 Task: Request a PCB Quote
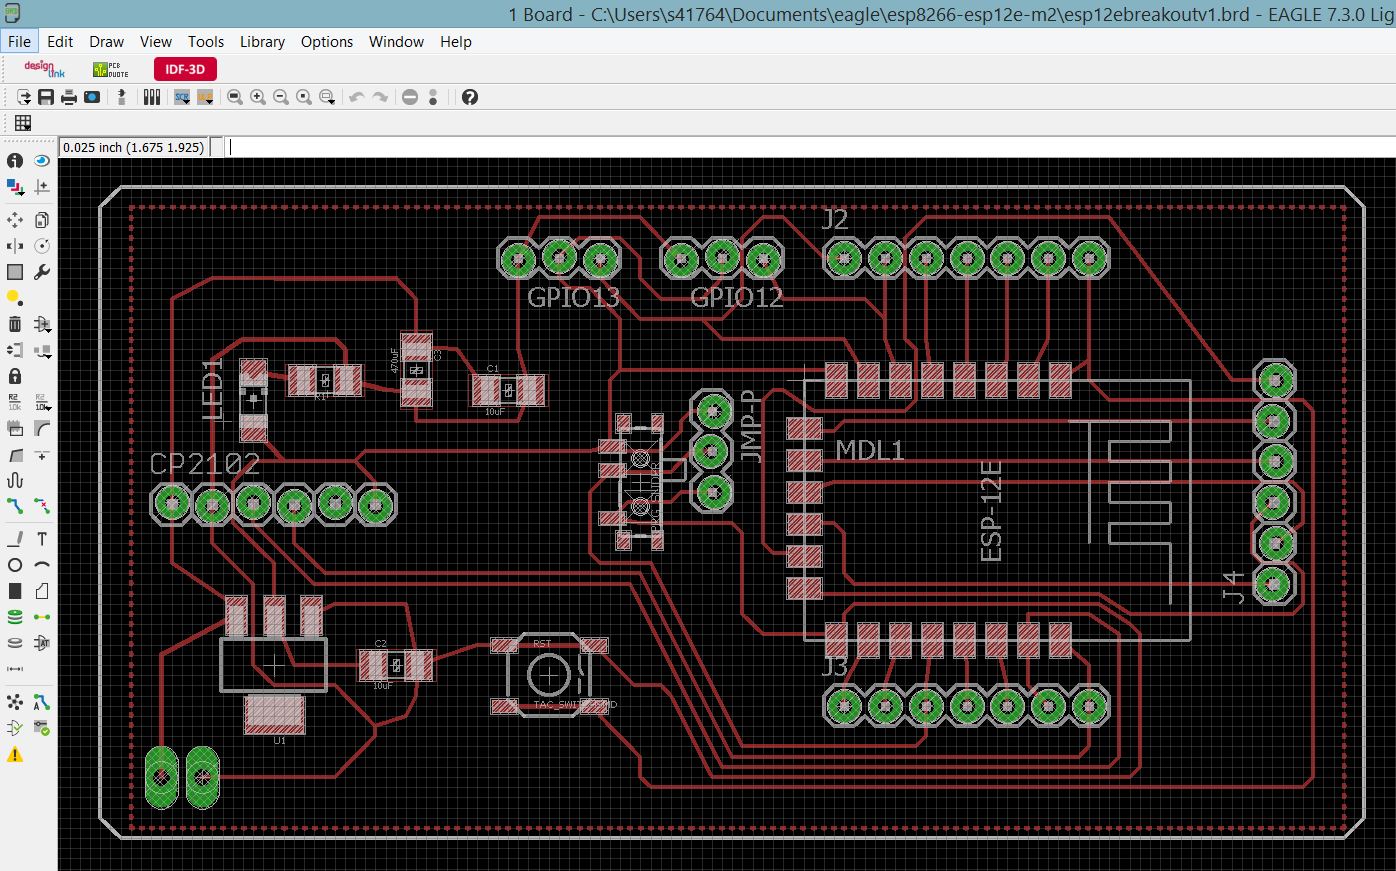click(110, 69)
